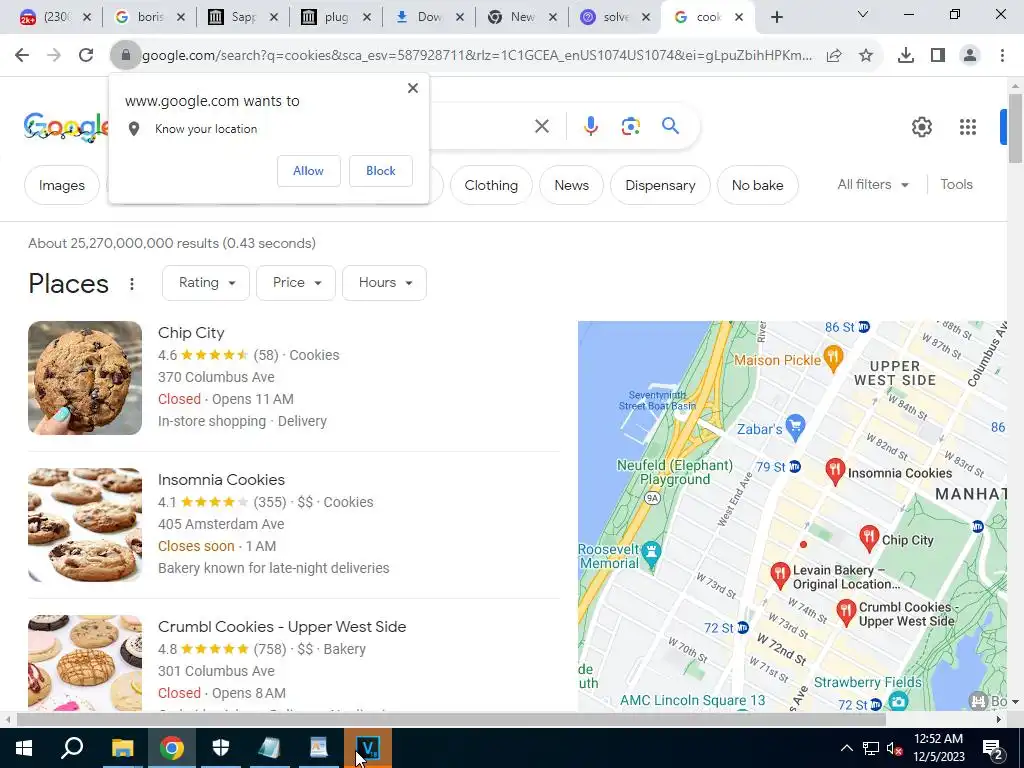Screen dimensions: 1024x768
Task: Click the horizontal page scrollbar
Action: 451,720
